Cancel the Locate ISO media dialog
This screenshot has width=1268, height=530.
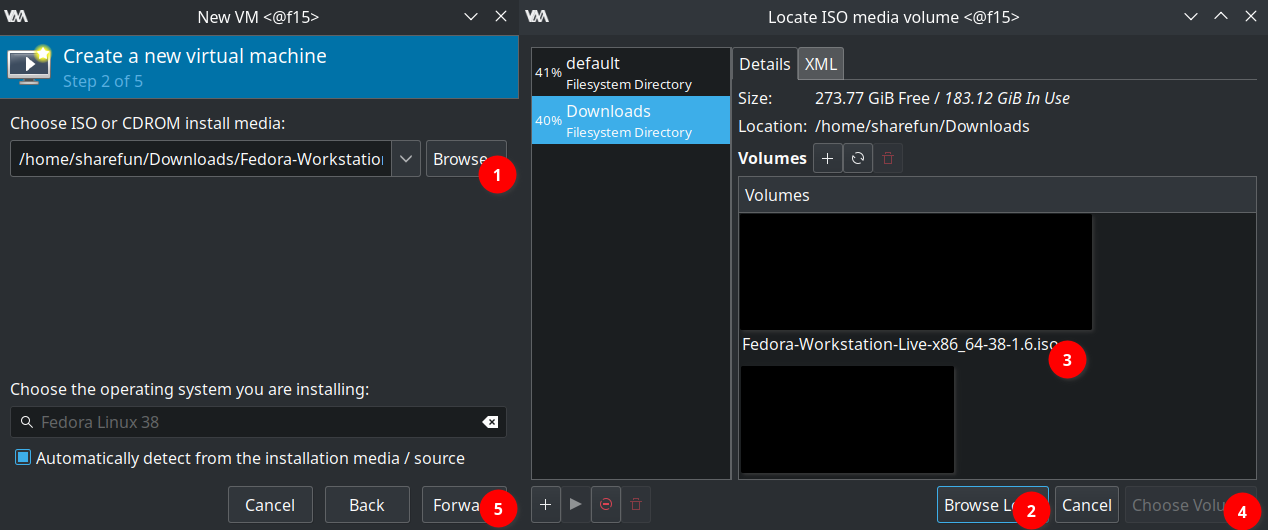pyautogui.click(x=1086, y=505)
